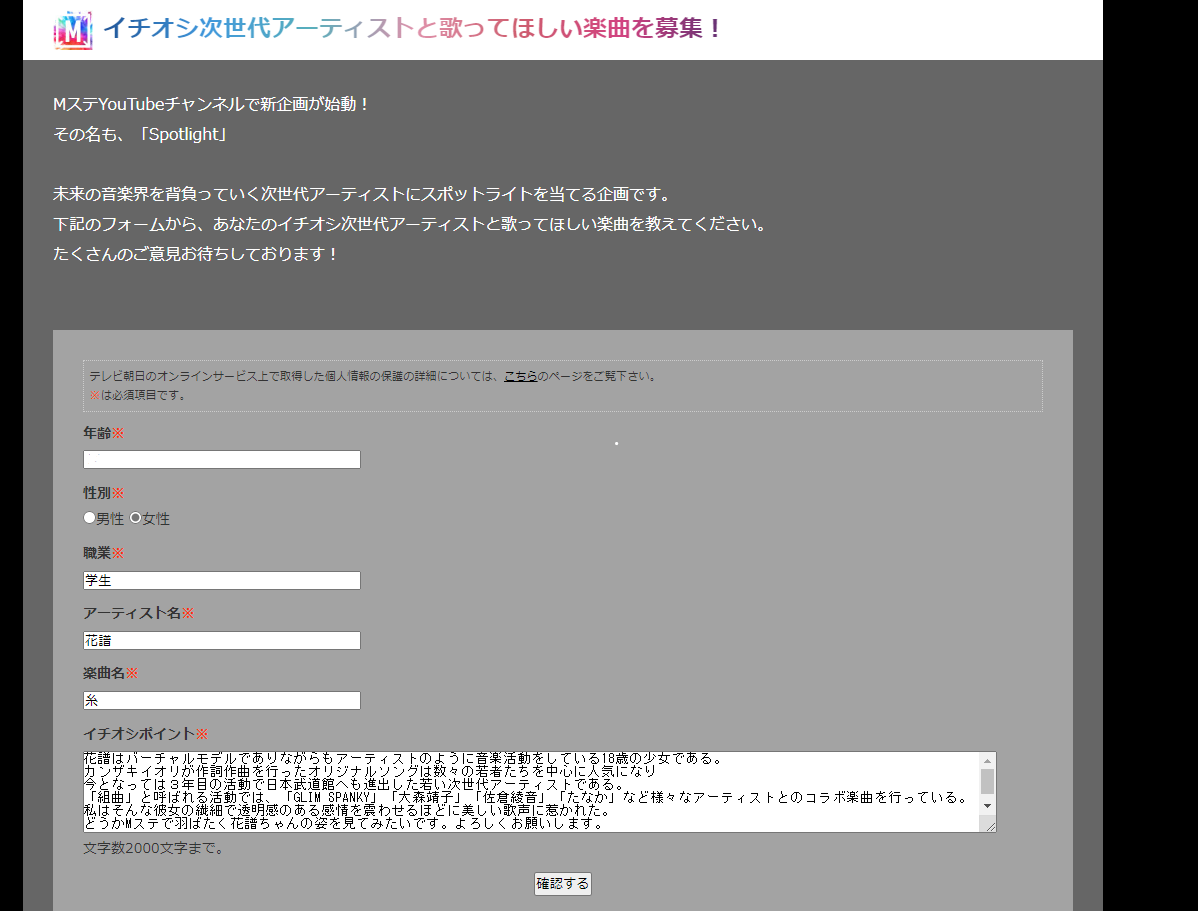Click the line たくさんのご意見お待ちしております!
The image size is (1198, 911).
coord(196,254)
